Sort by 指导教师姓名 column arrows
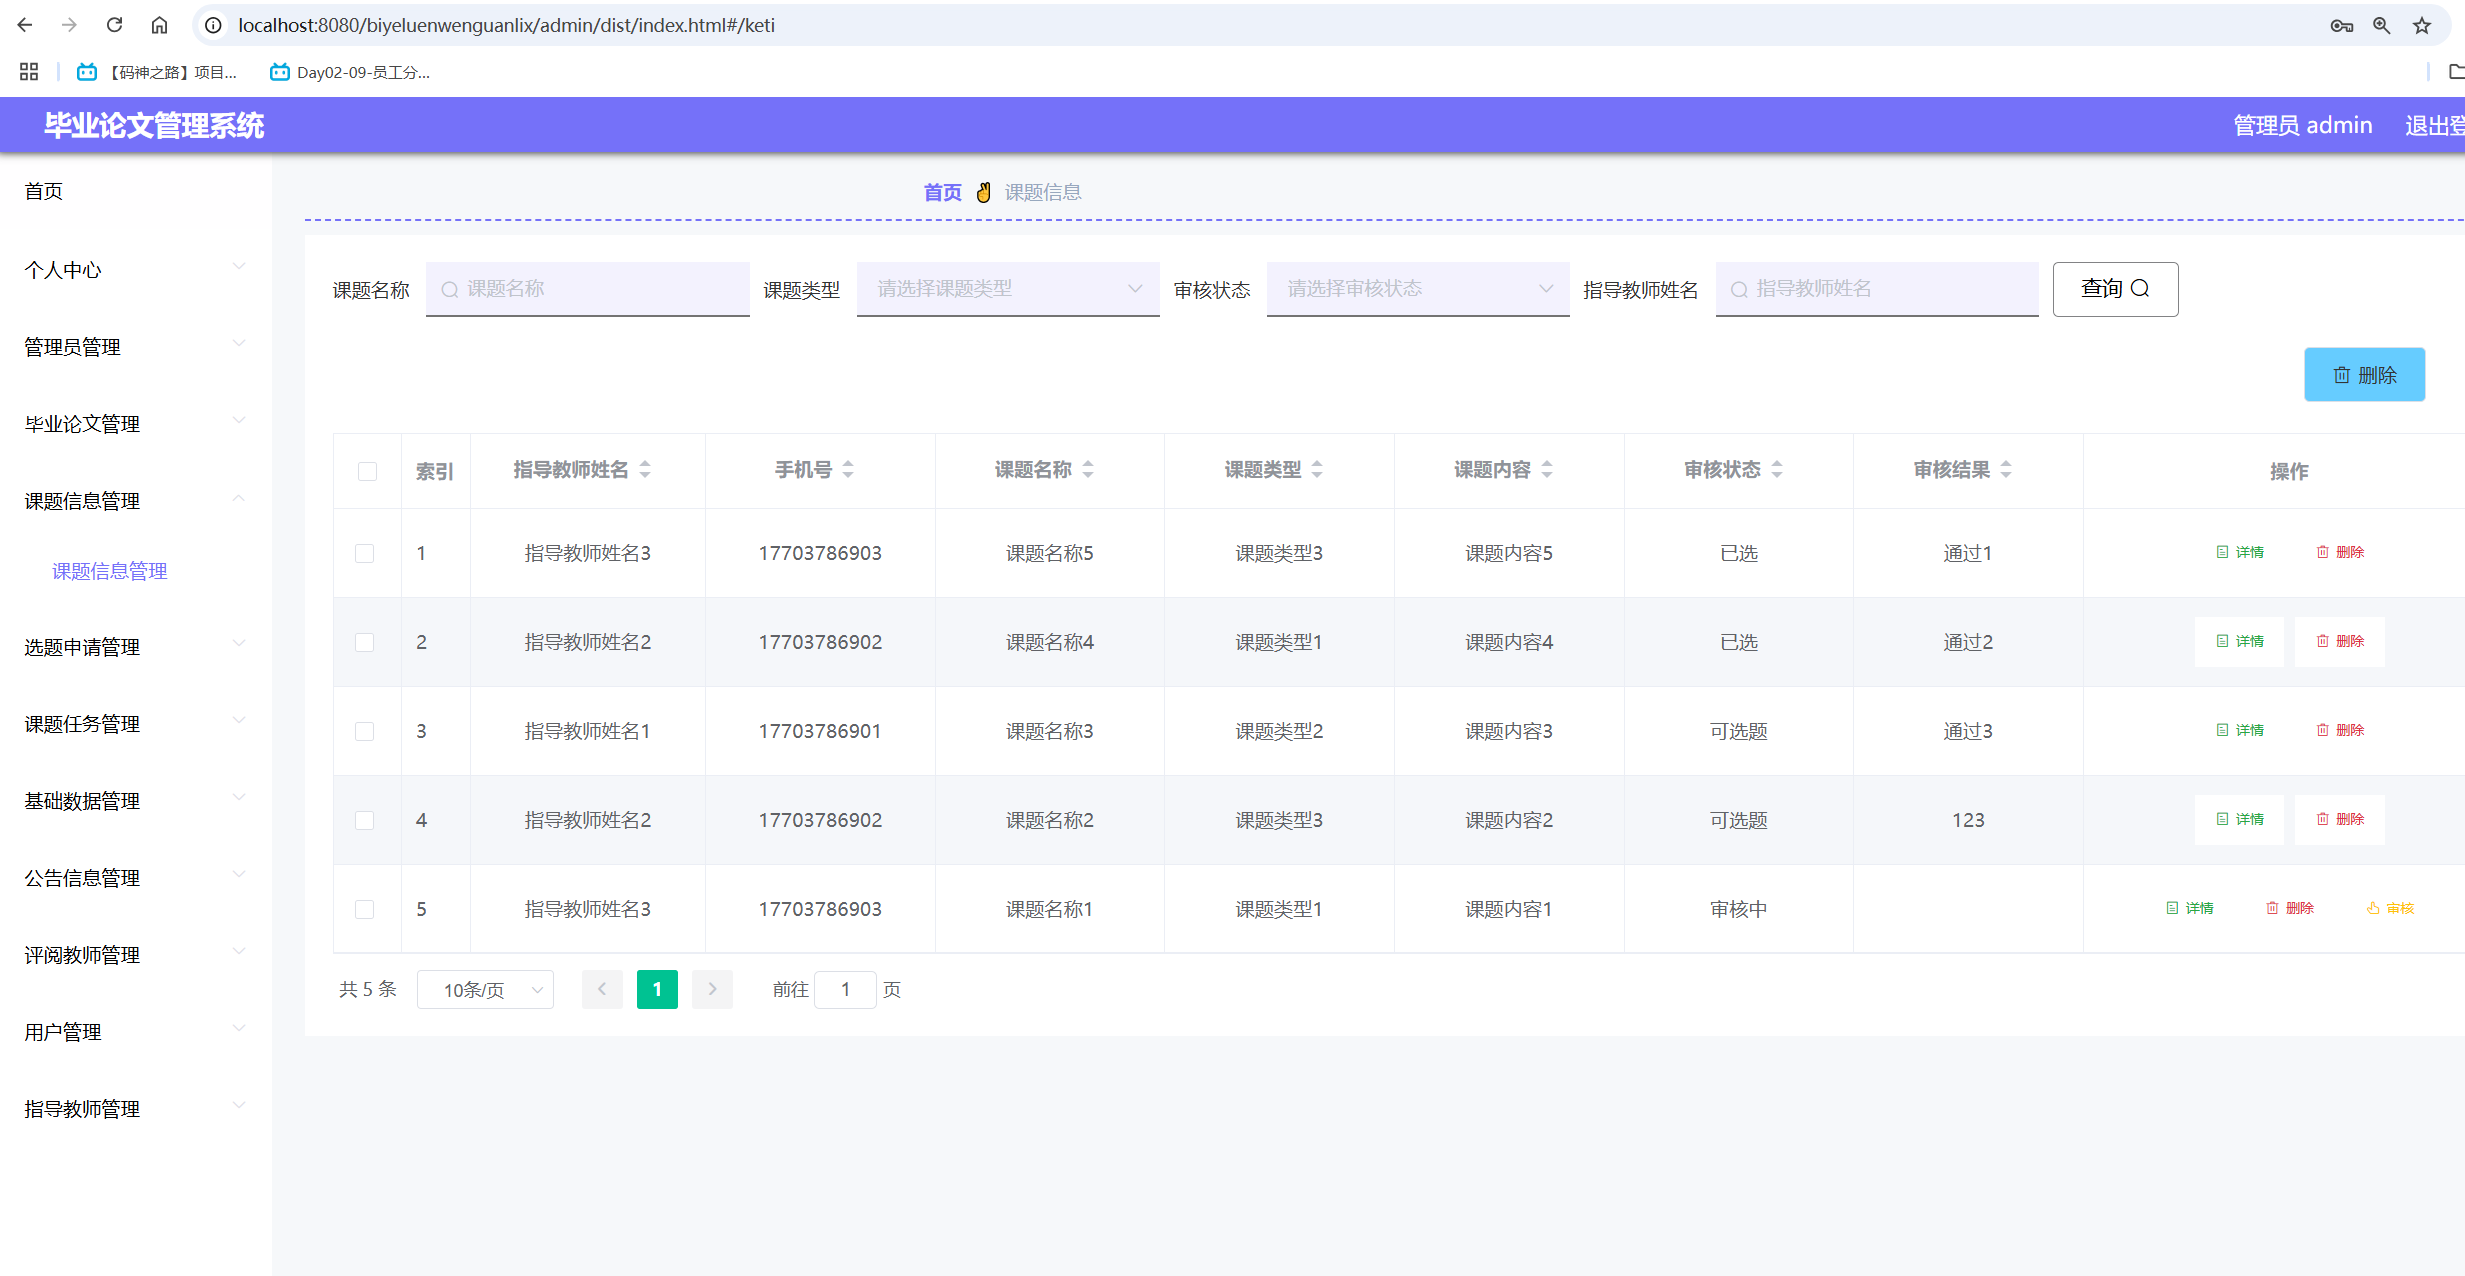2465x1276 pixels. pos(645,469)
